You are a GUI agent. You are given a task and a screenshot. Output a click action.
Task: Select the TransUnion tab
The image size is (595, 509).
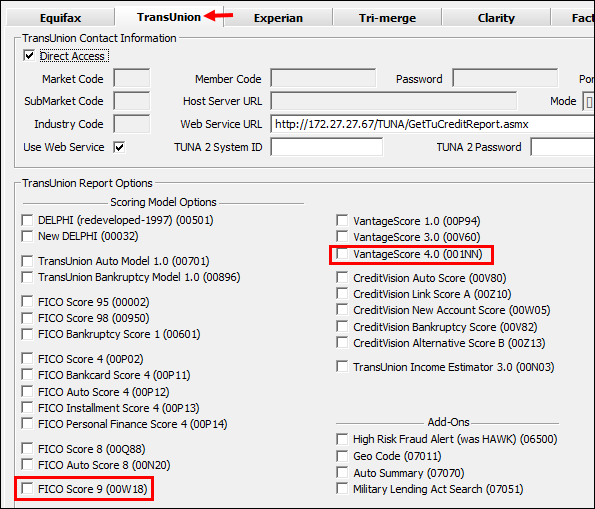169,17
